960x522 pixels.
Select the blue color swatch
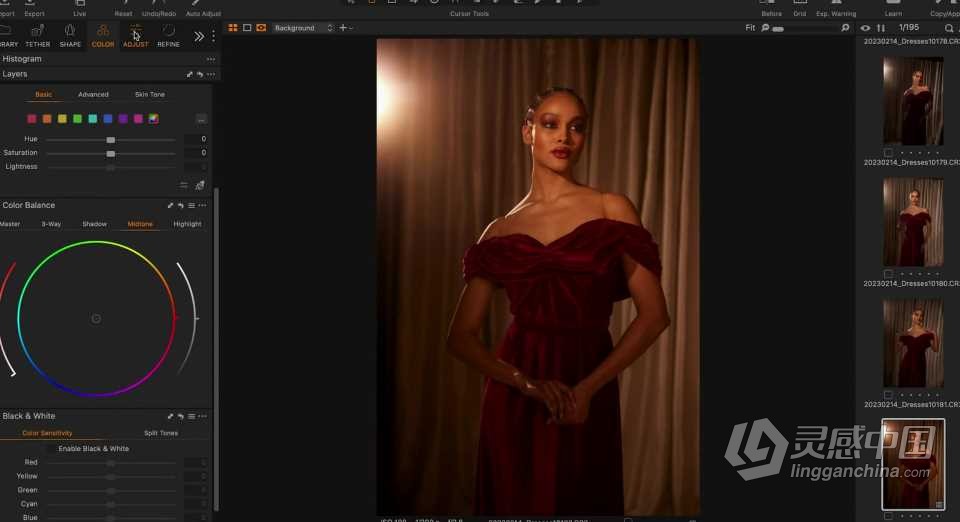(108, 119)
